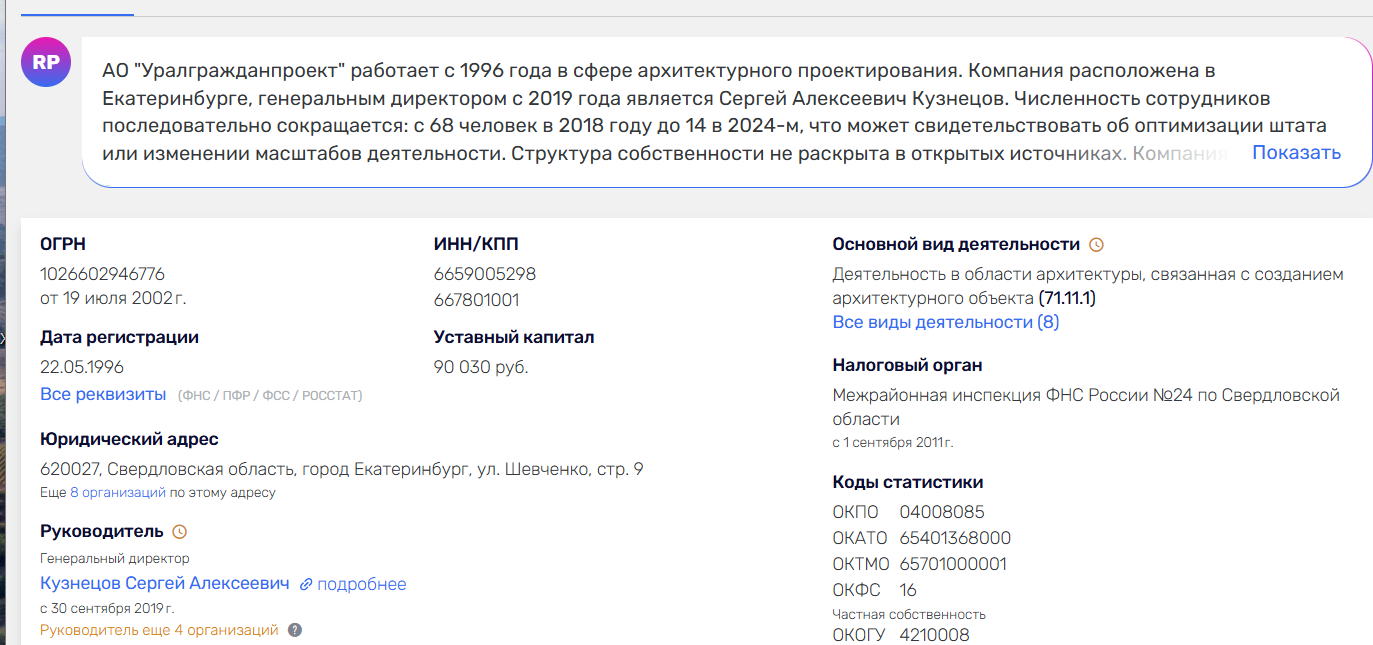Open 8 организаций at this address
Screen dimensions: 1373x645
pyautogui.click(x=117, y=493)
